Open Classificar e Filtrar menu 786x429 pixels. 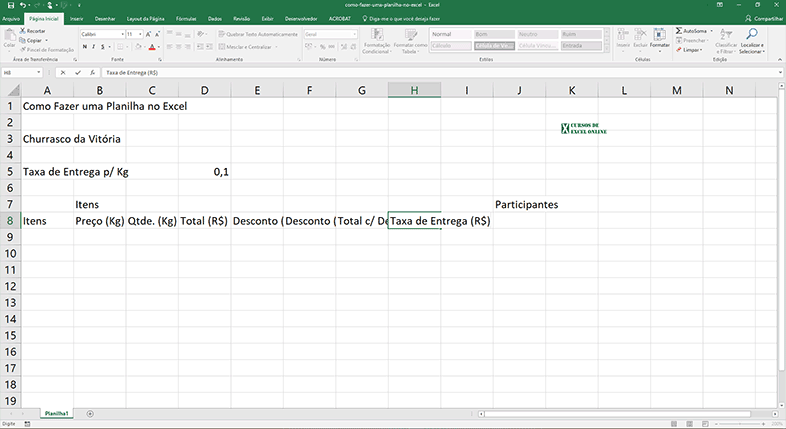click(x=726, y=41)
